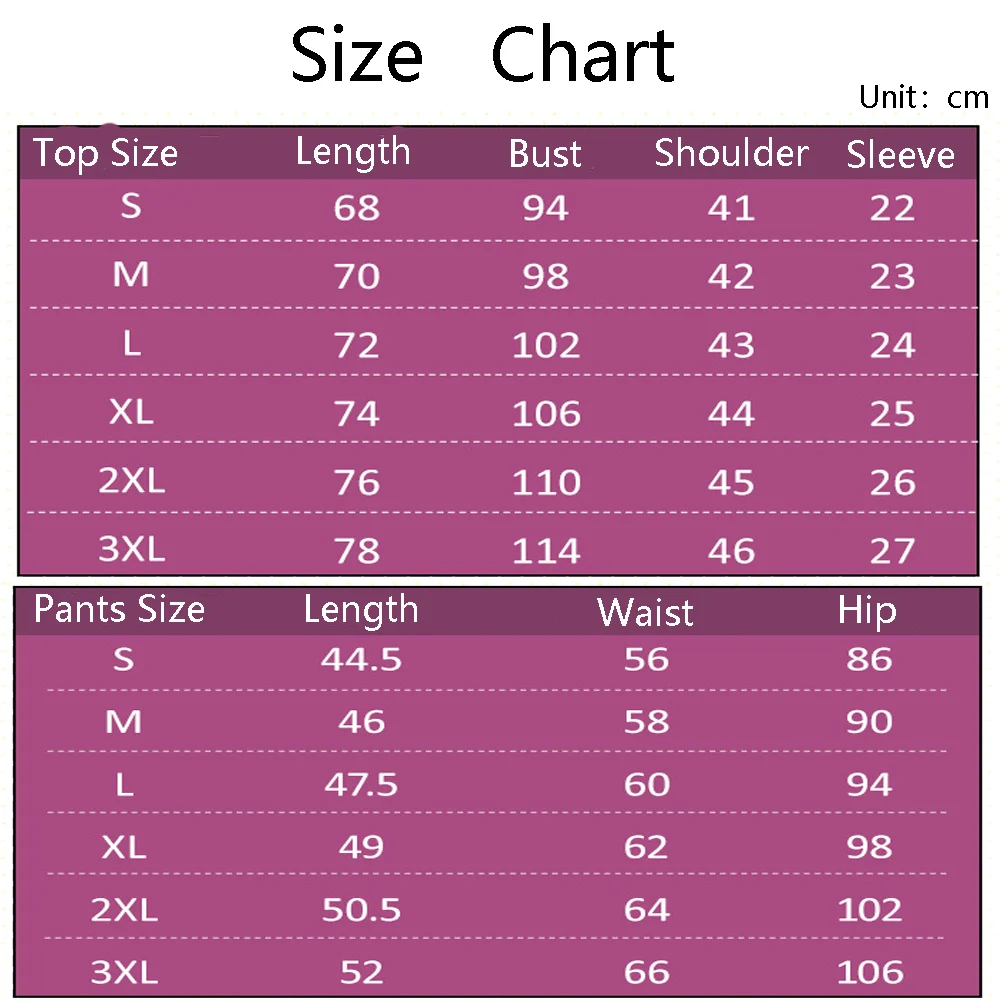The width and height of the screenshot is (1000, 1000).
Task: Click the Sleeve column header
Action: (901, 154)
